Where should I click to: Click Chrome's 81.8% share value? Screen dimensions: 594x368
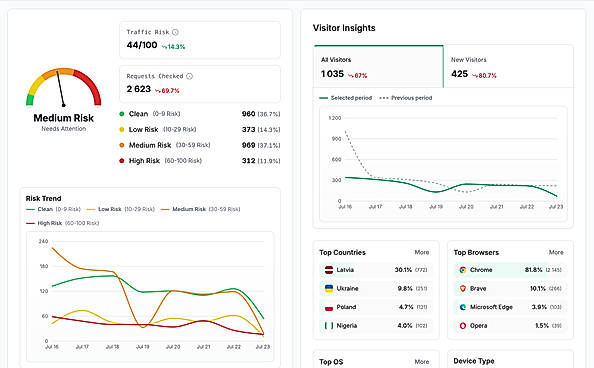533,270
